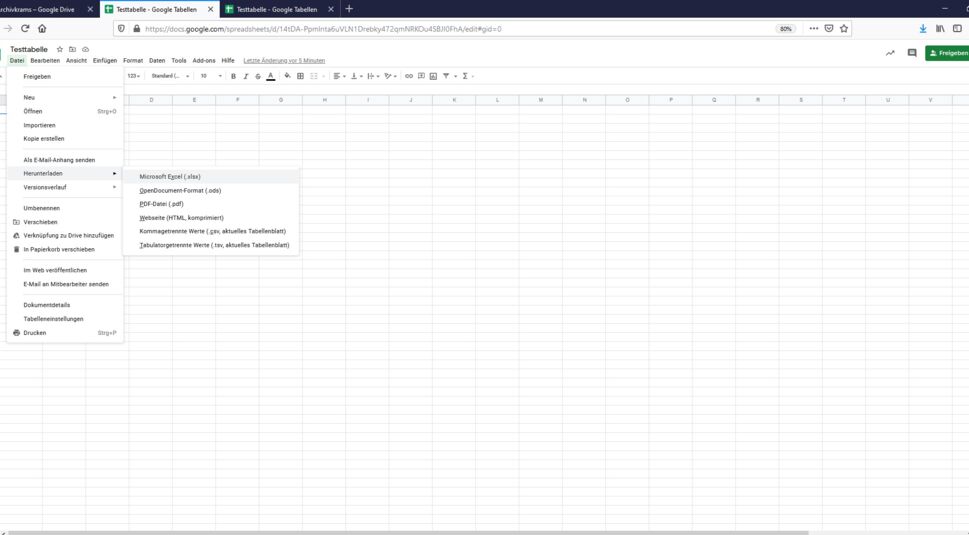The height and width of the screenshot is (535, 969).
Task: Open the font size 10 dropdown
Action: pyautogui.click(x=210, y=76)
